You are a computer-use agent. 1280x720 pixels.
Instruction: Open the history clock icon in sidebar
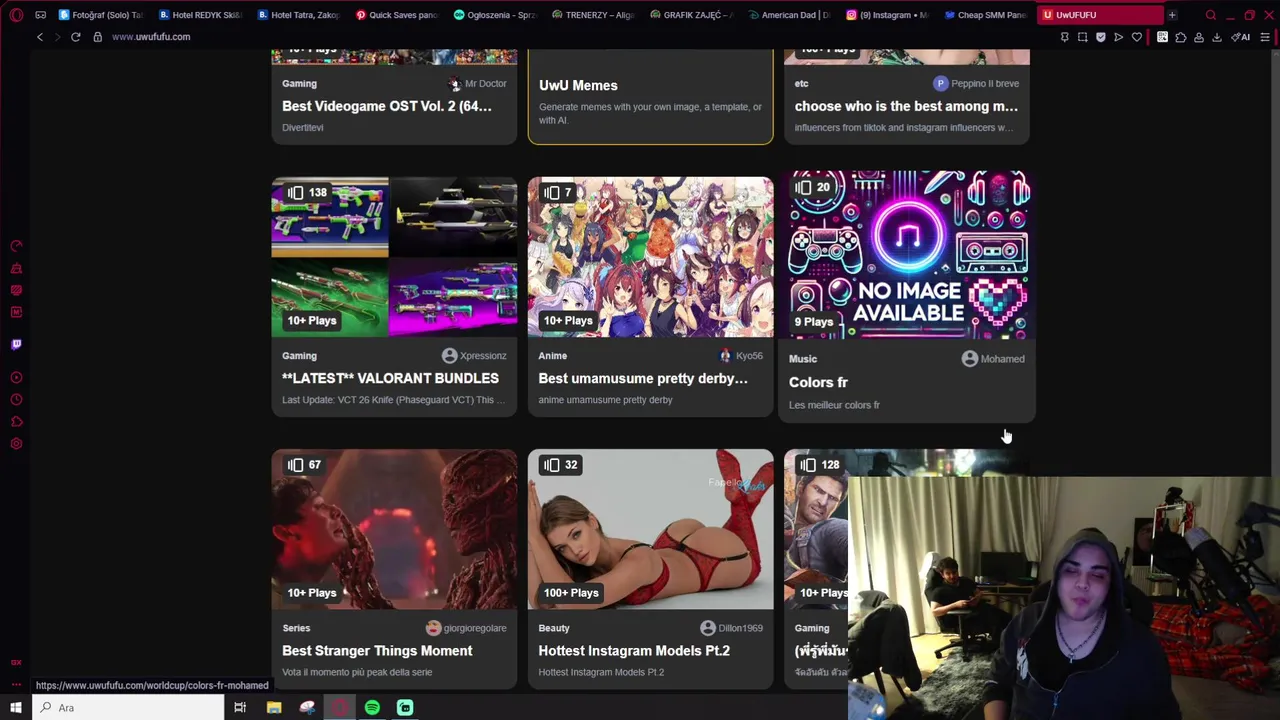click(16, 400)
